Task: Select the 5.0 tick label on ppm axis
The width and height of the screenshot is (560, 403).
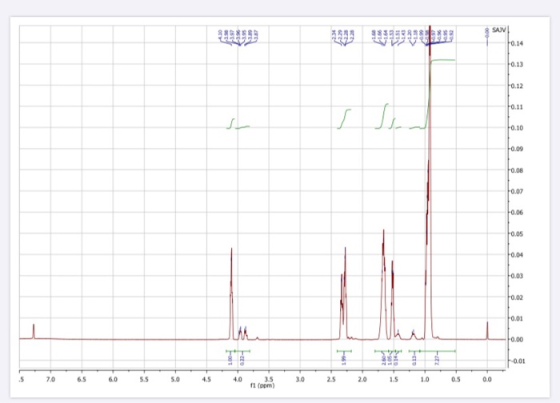Action: pos(175,379)
